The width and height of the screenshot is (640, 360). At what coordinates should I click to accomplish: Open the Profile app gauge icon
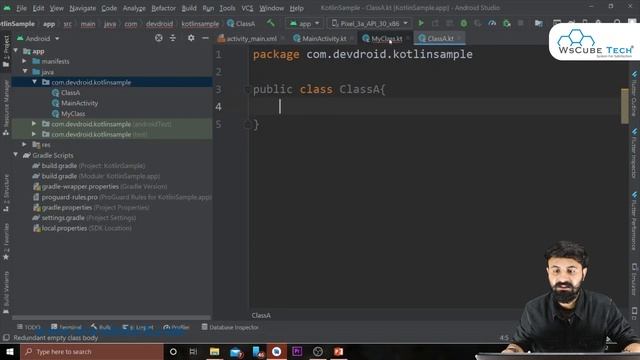pyautogui.click(x=492, y=23)
